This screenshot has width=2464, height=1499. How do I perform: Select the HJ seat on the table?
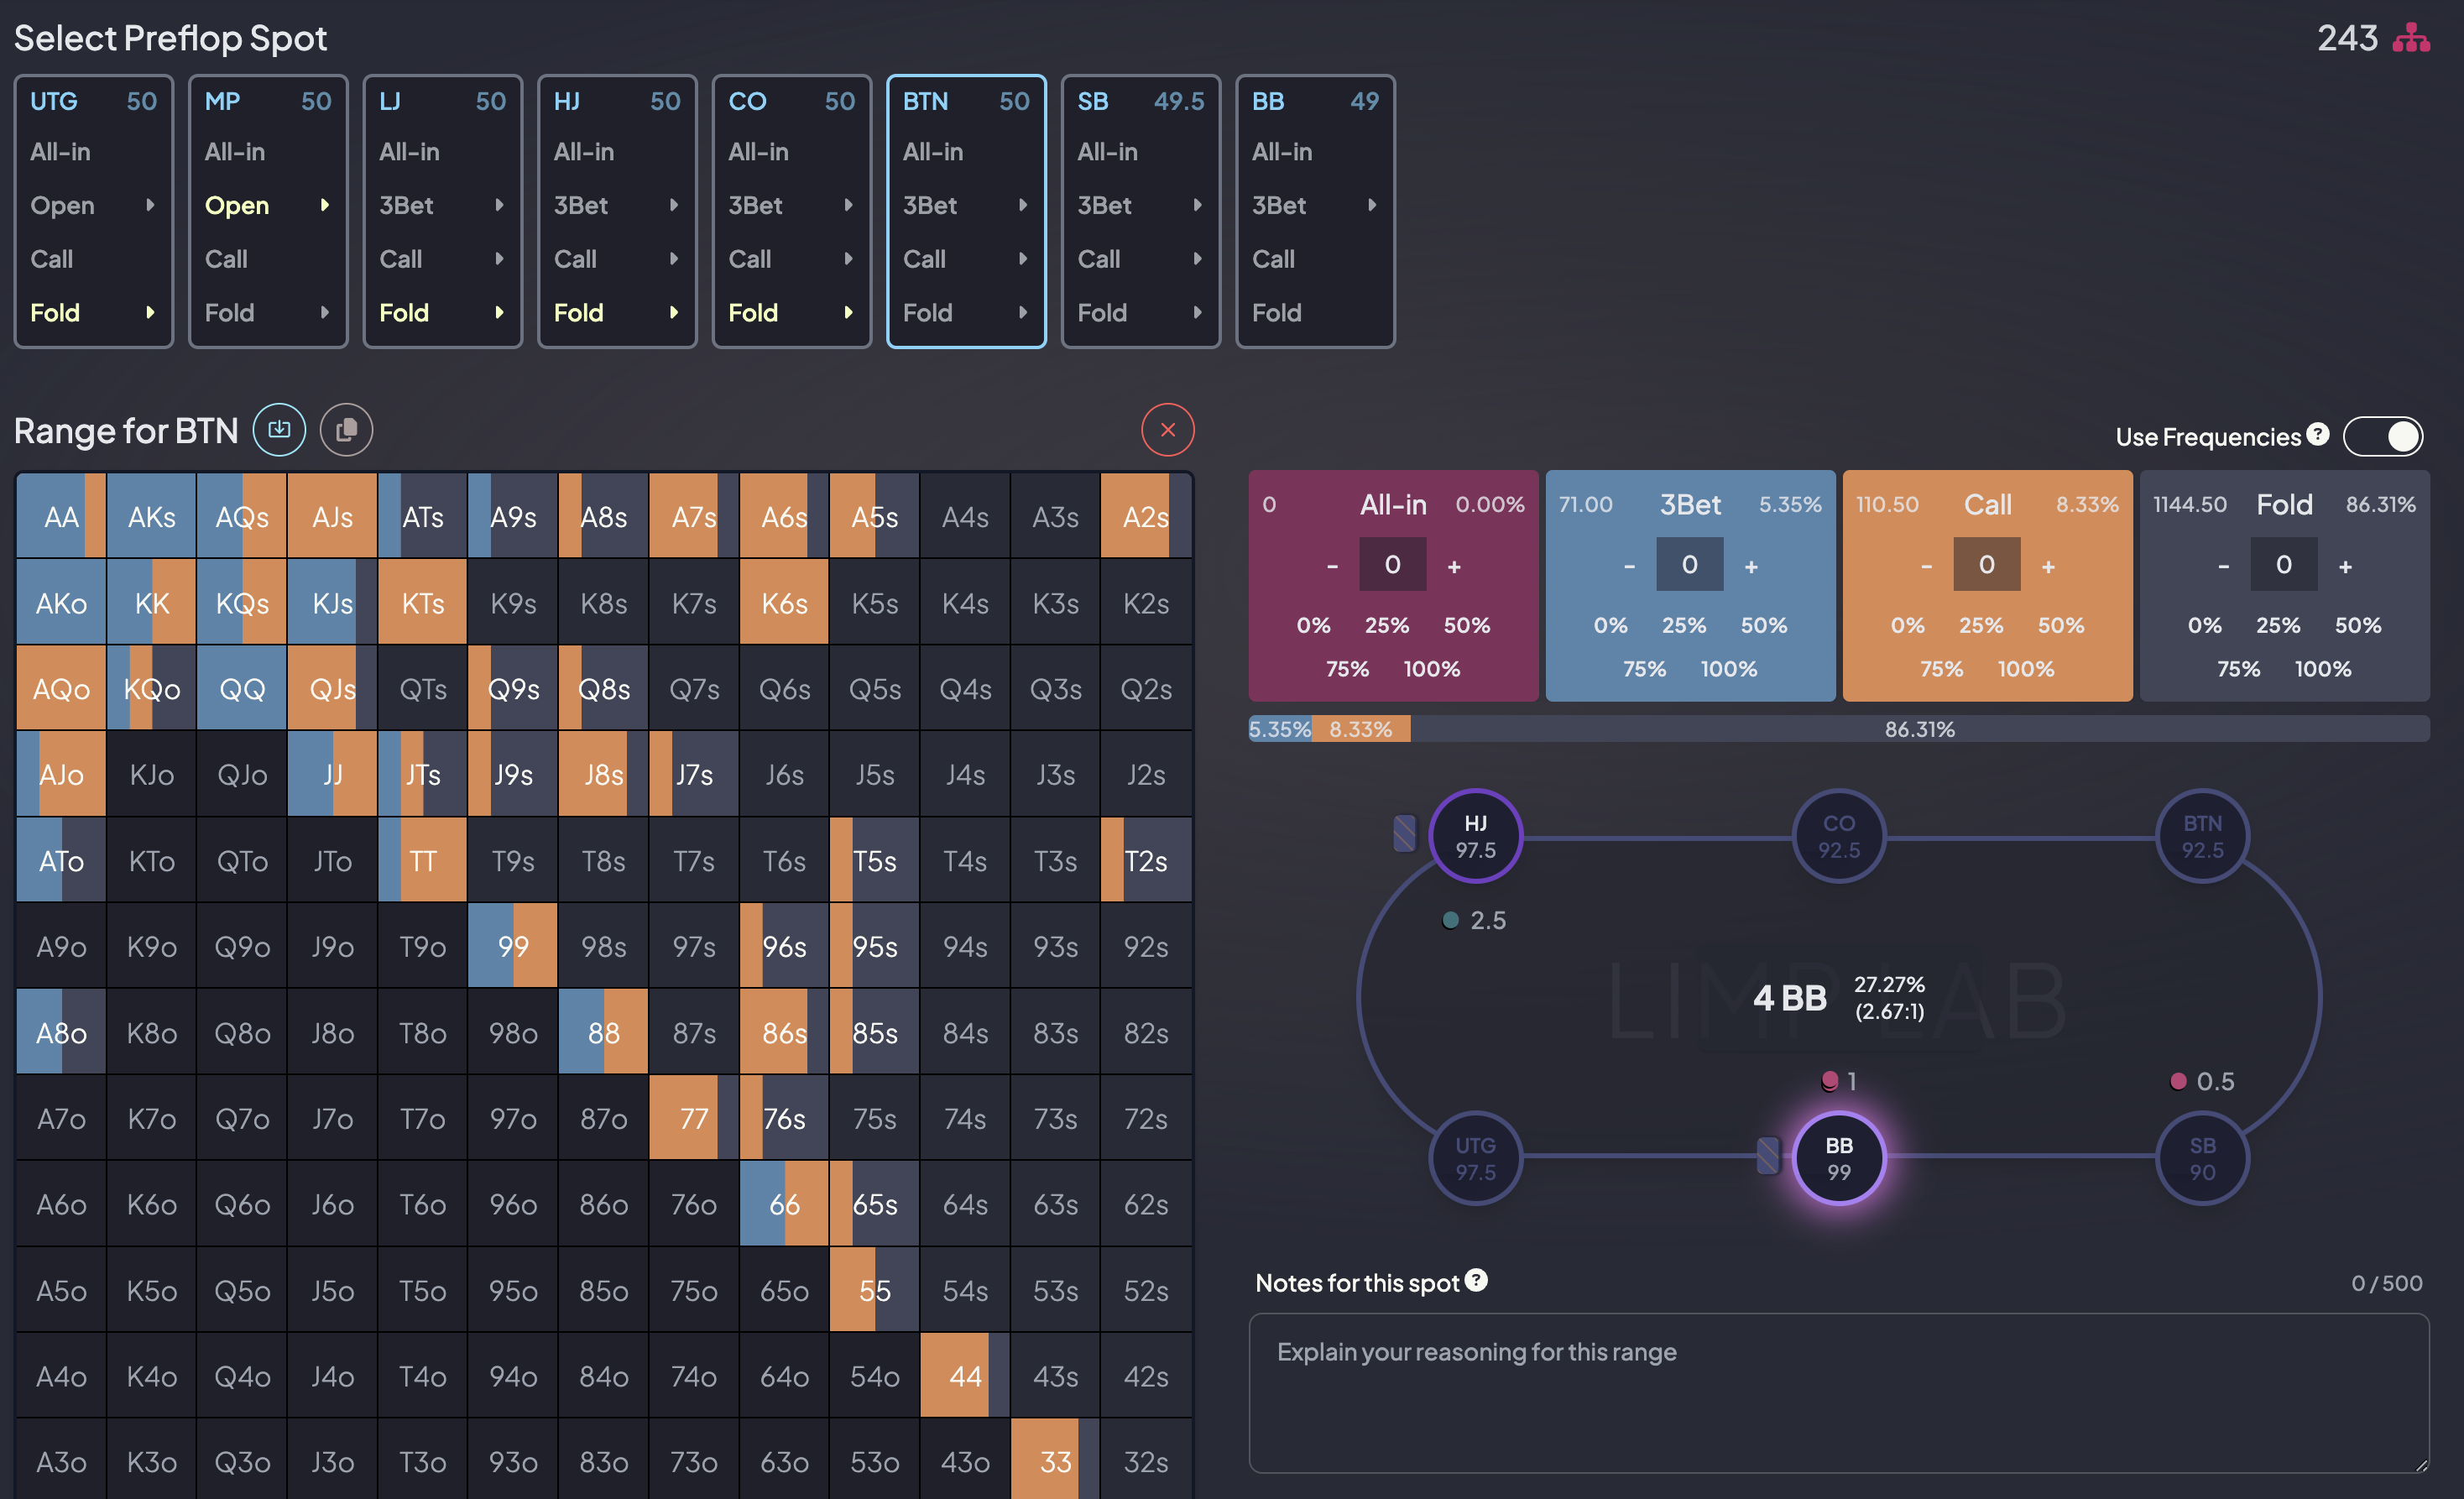(x=1475, y=836)
